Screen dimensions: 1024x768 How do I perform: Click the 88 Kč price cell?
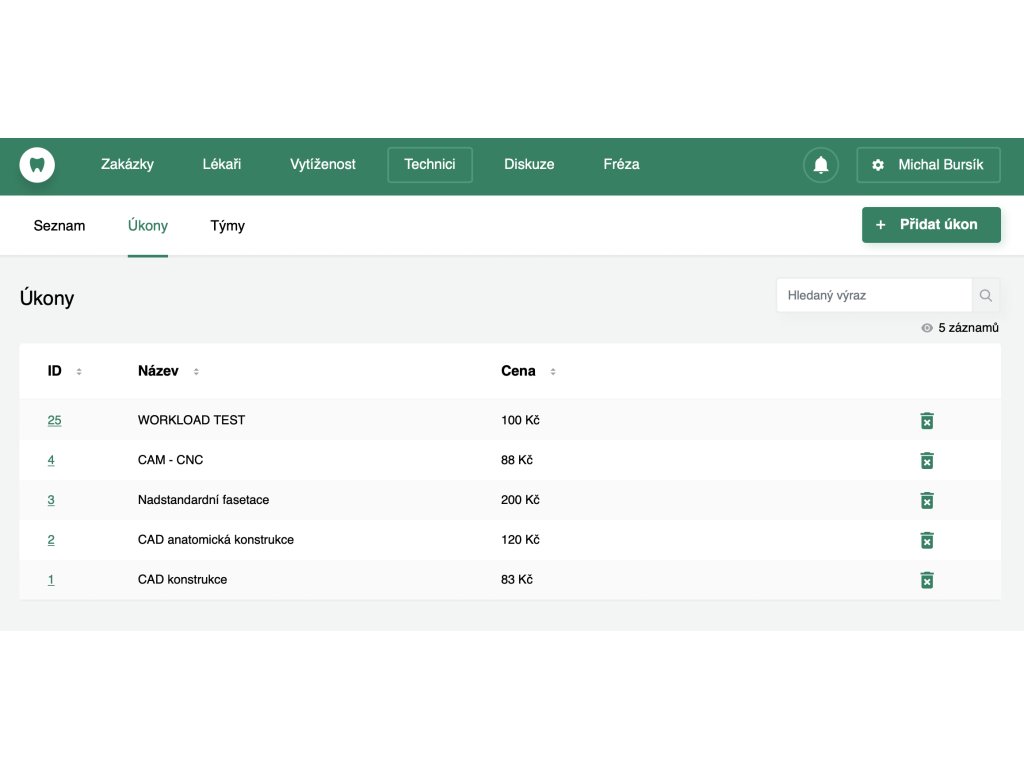[517, 460]
